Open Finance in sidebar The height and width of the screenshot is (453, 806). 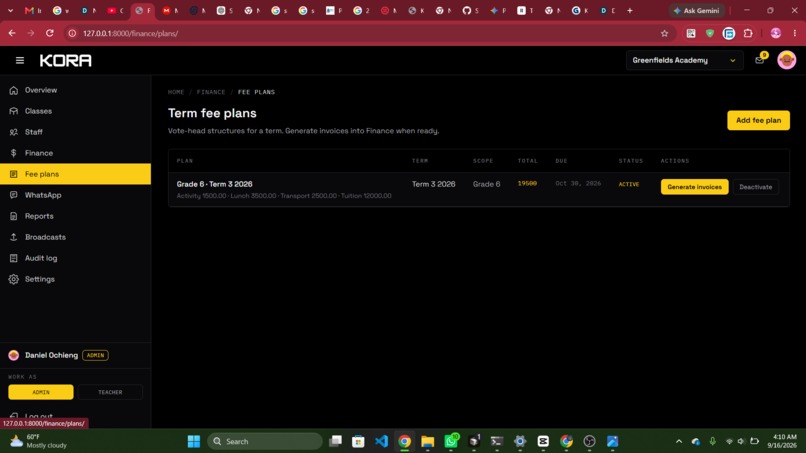click(x=76, y=153)
